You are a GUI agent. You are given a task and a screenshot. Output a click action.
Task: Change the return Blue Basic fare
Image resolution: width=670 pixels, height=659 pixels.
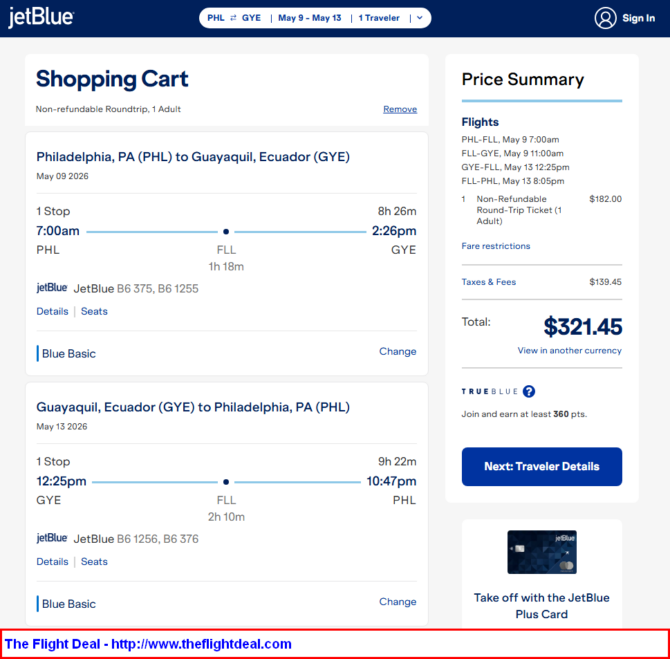pos(397,601)
